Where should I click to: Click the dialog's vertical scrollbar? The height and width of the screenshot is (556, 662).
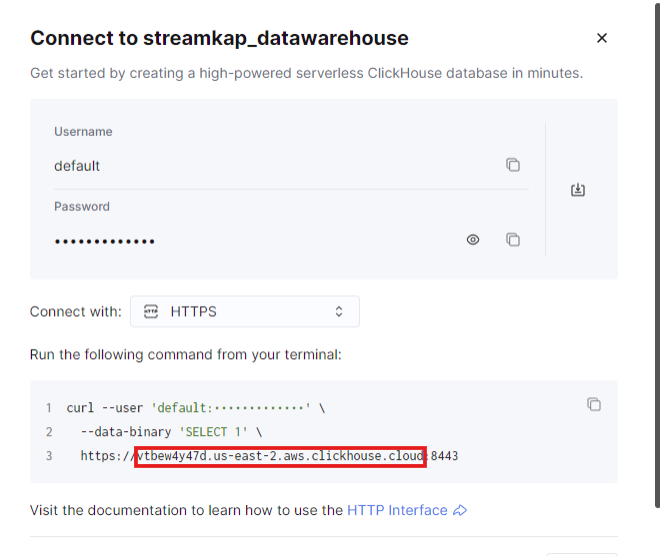(657, 253)
